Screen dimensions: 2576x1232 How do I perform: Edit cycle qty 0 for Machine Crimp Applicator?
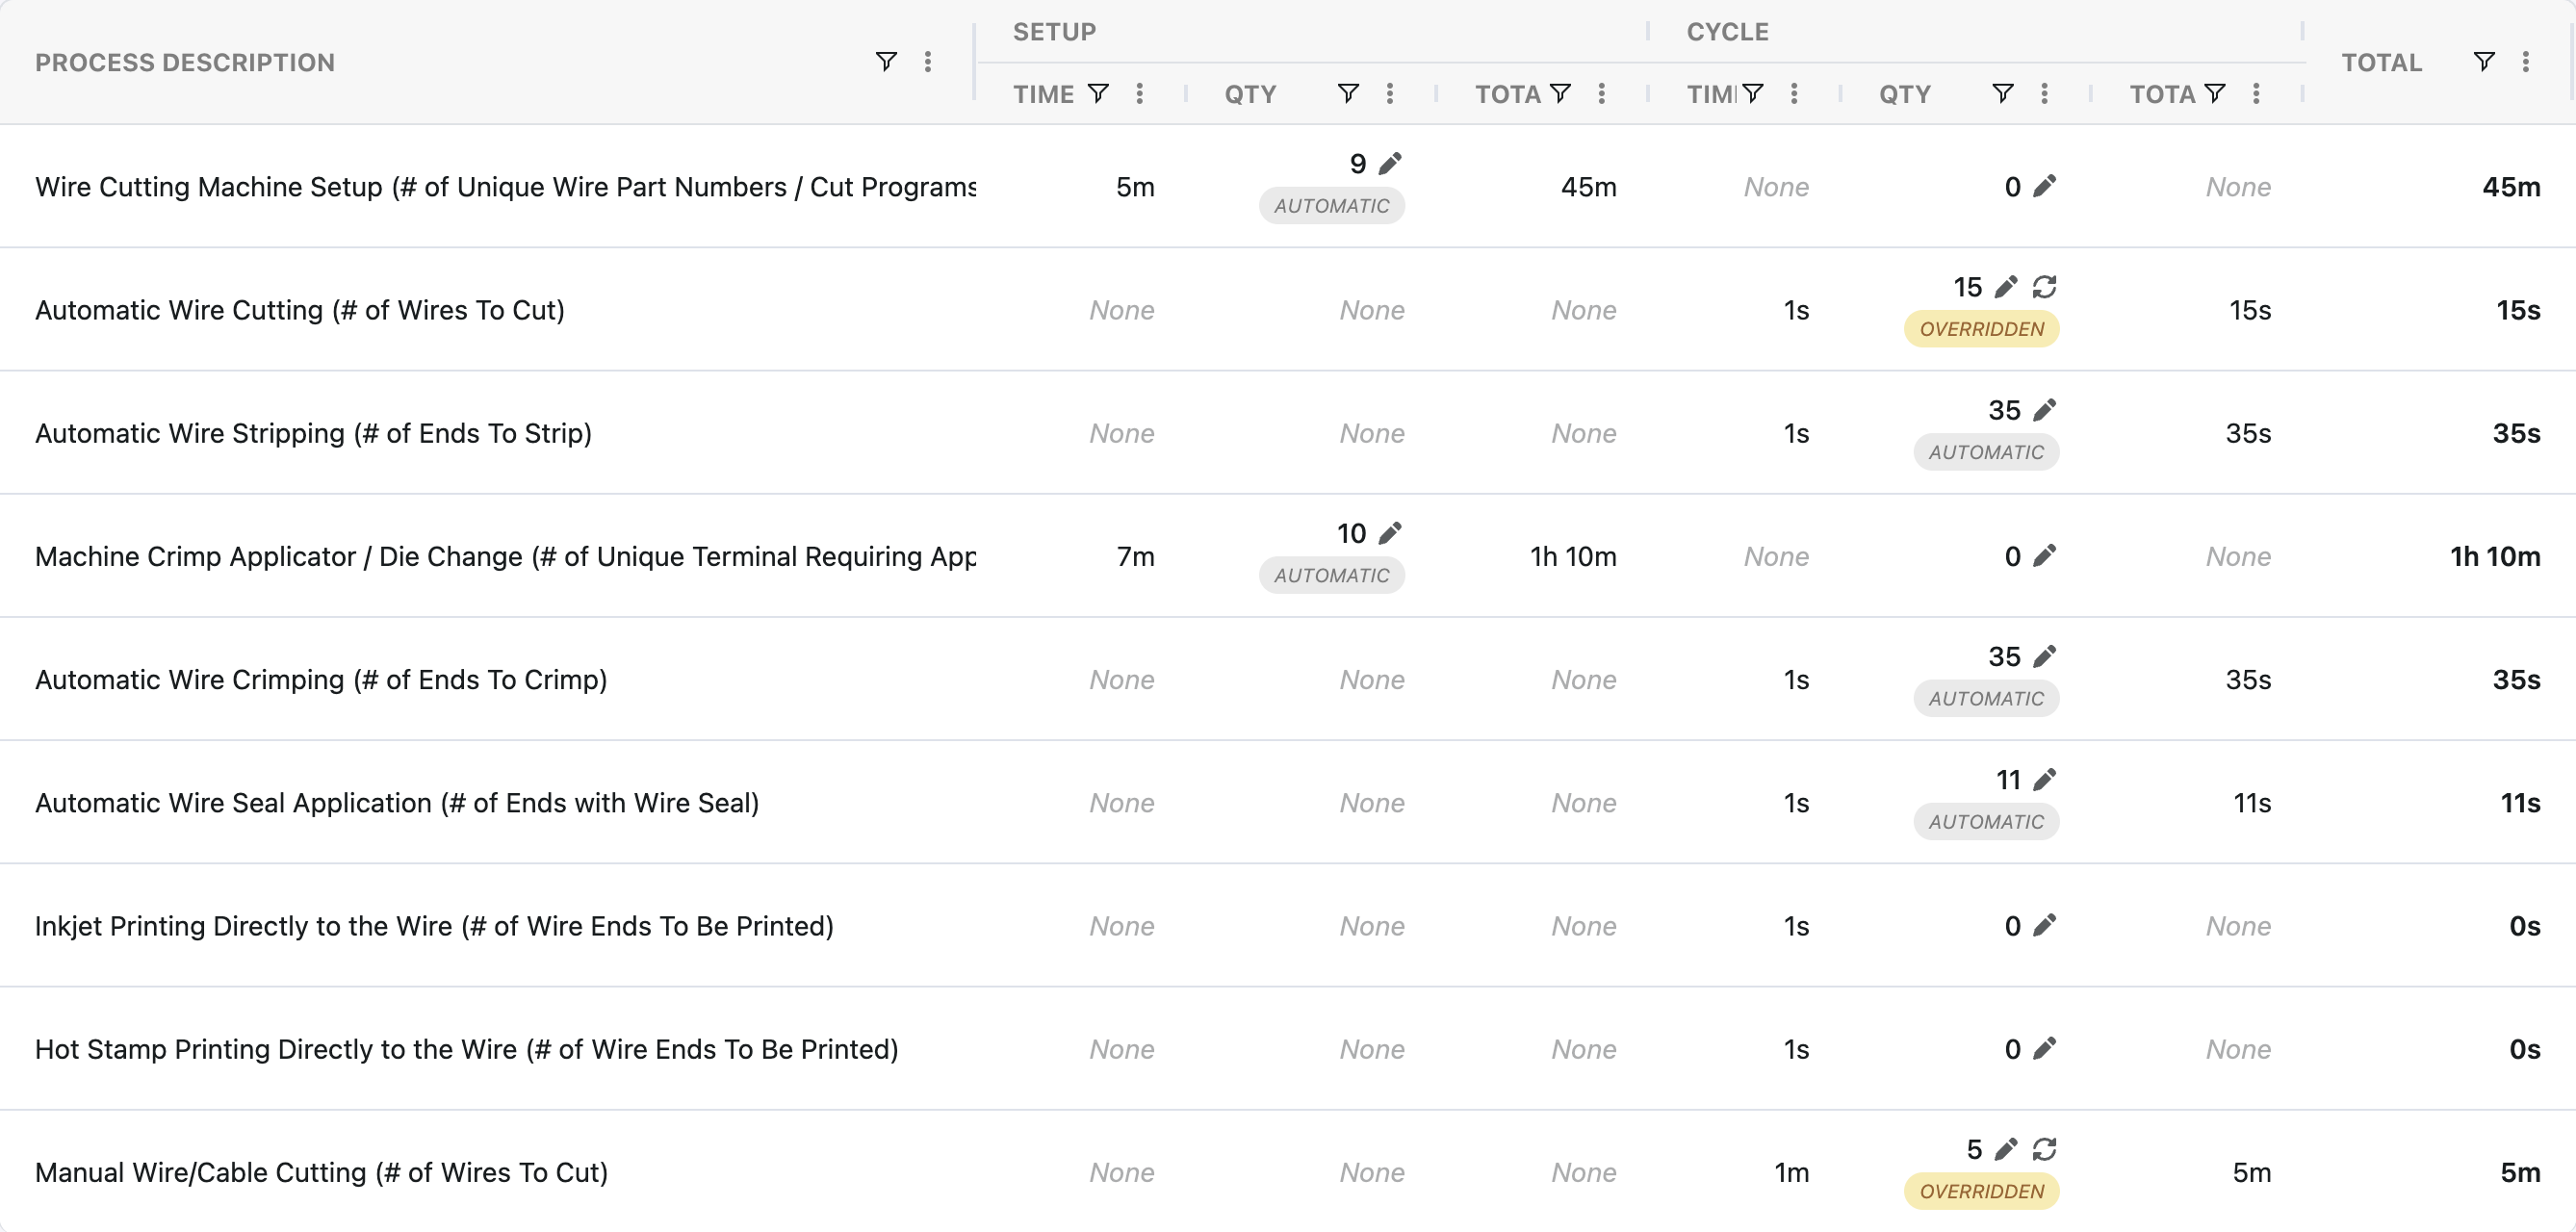[2044, 556]
